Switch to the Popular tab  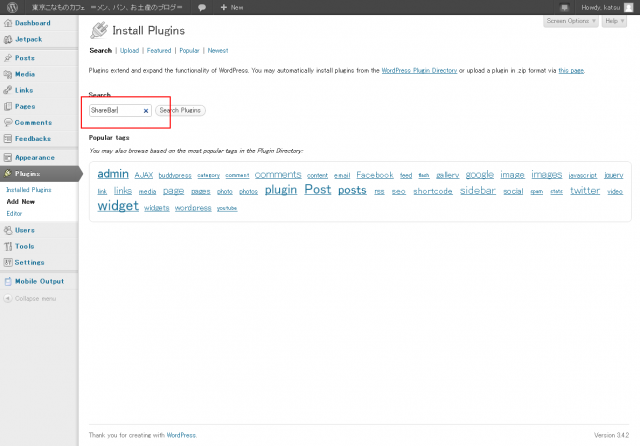[x=189, y=51]
